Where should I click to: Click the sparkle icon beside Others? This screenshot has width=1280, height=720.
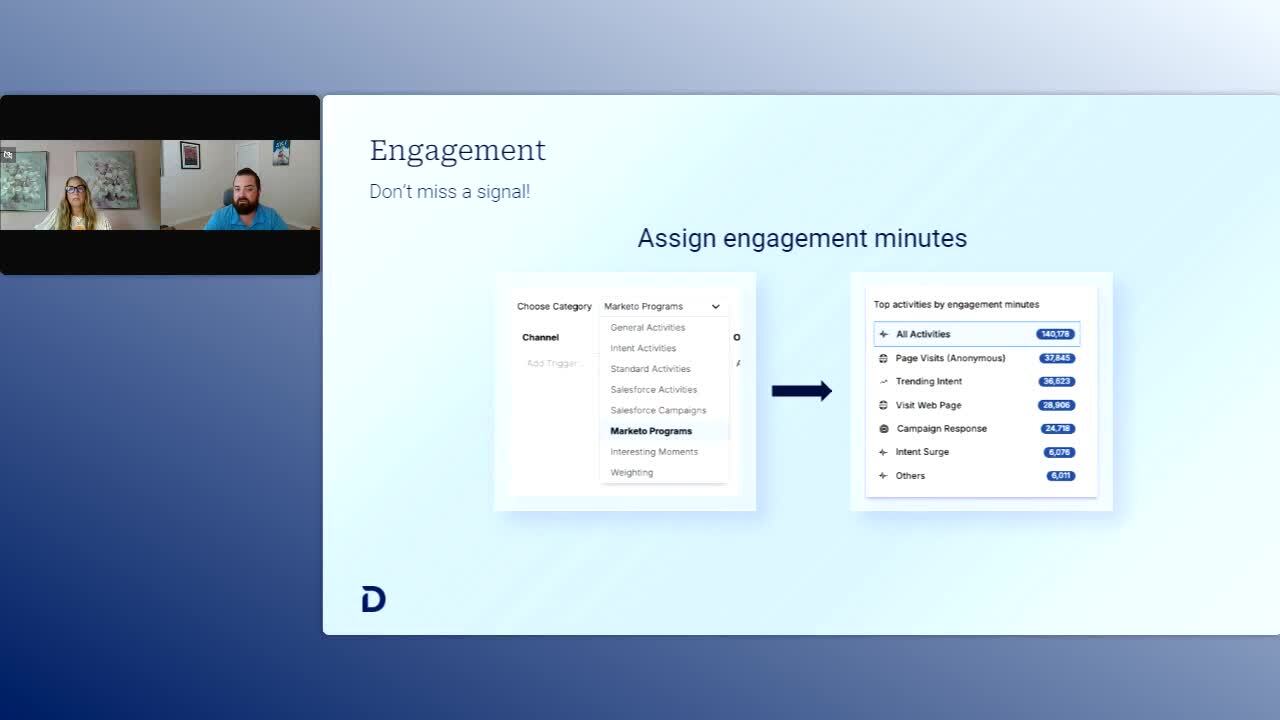(883, 476)
